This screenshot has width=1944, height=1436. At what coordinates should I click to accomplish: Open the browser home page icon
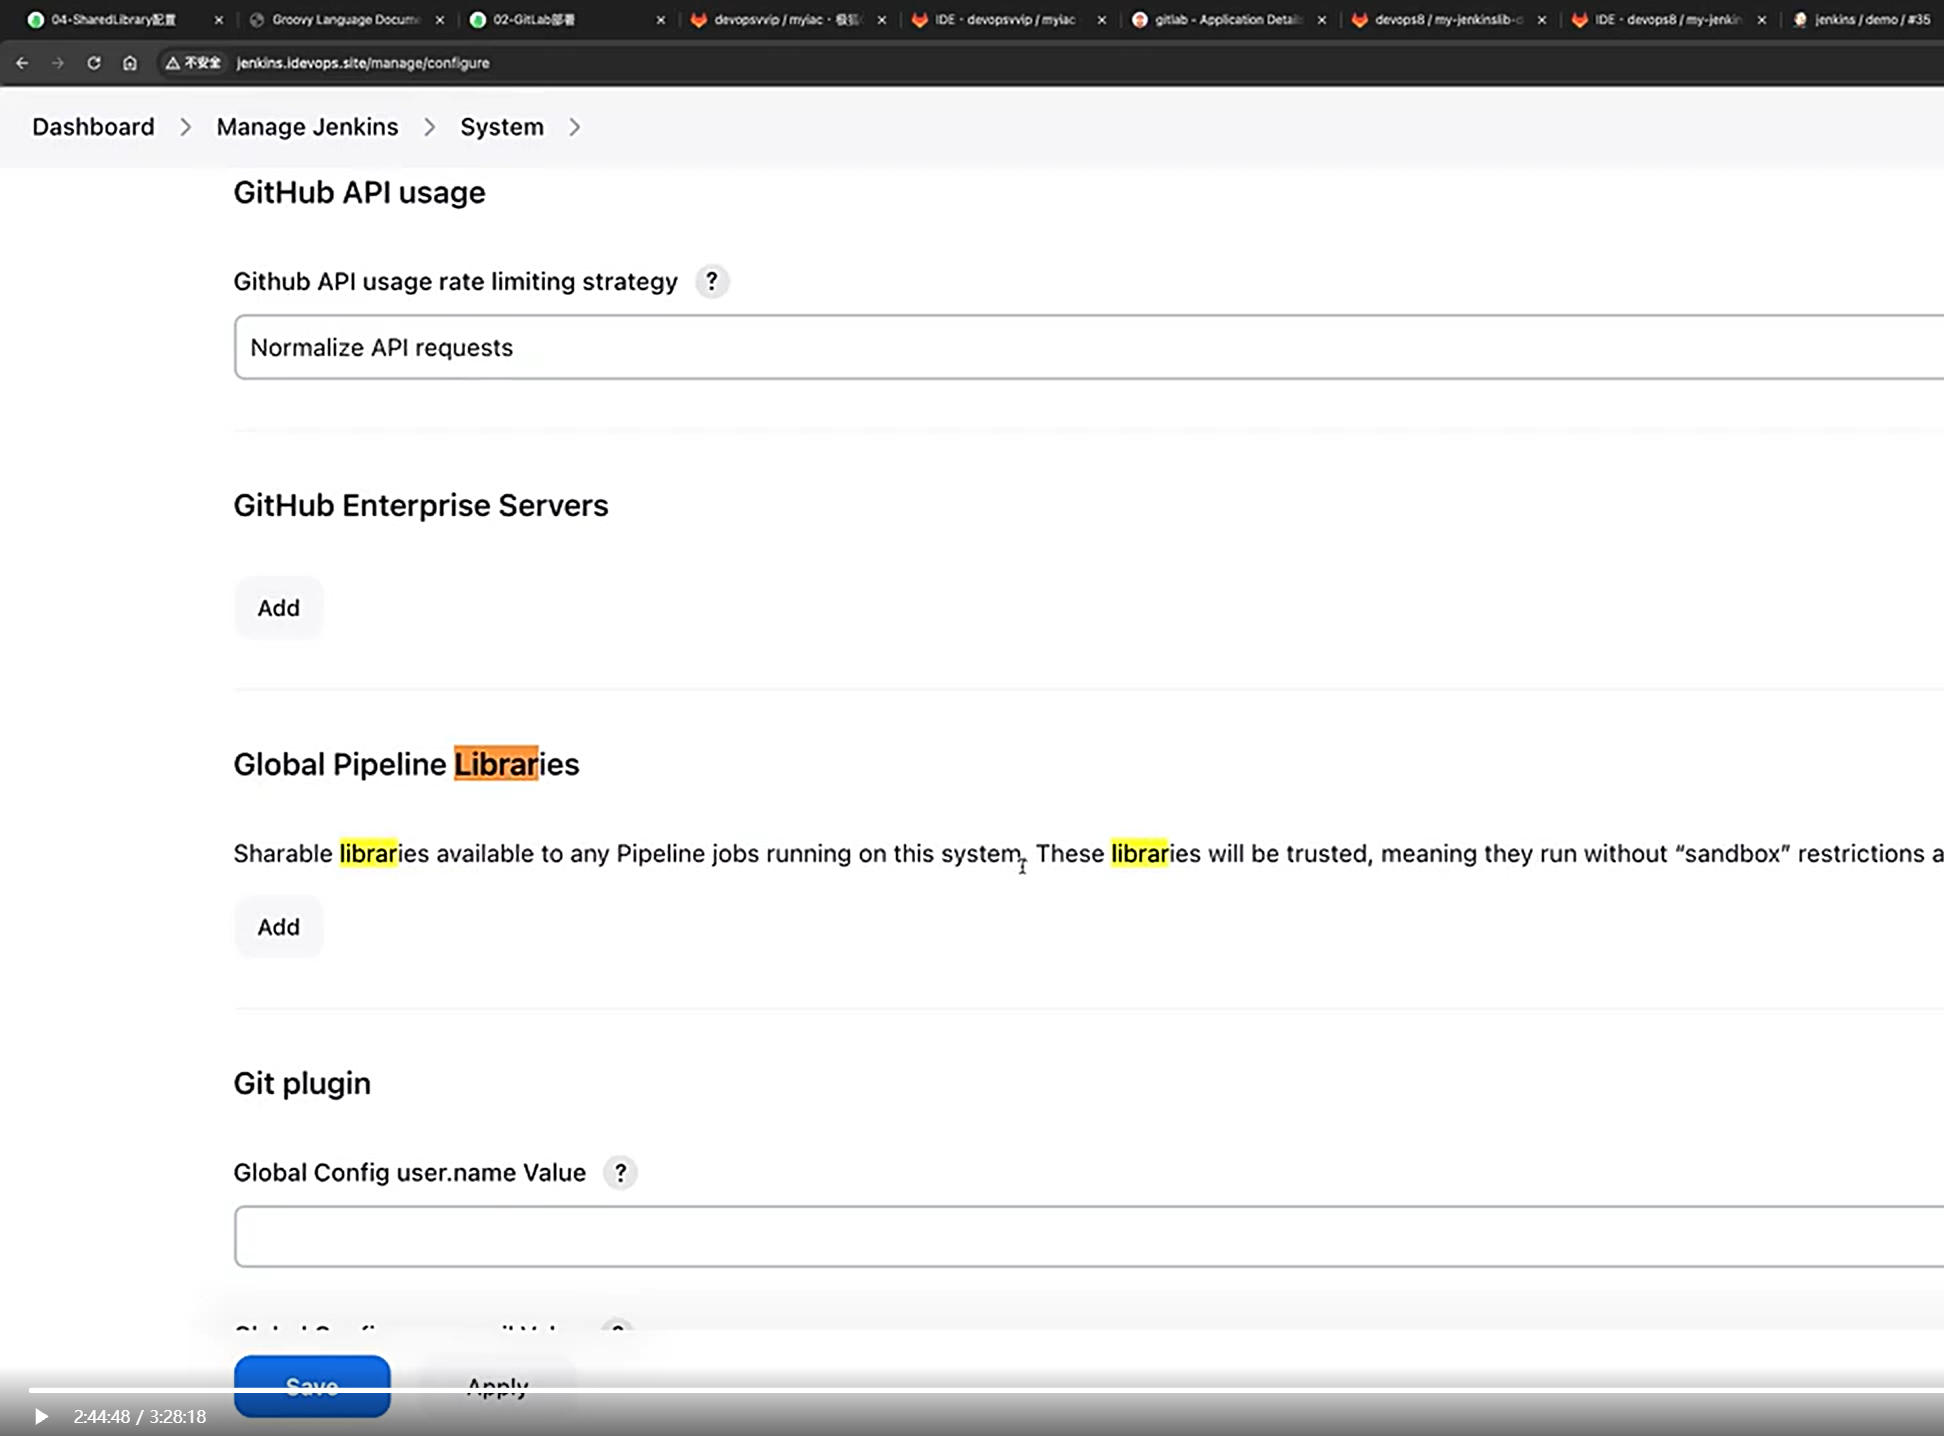pyautogui.click(x=130, y=63)
